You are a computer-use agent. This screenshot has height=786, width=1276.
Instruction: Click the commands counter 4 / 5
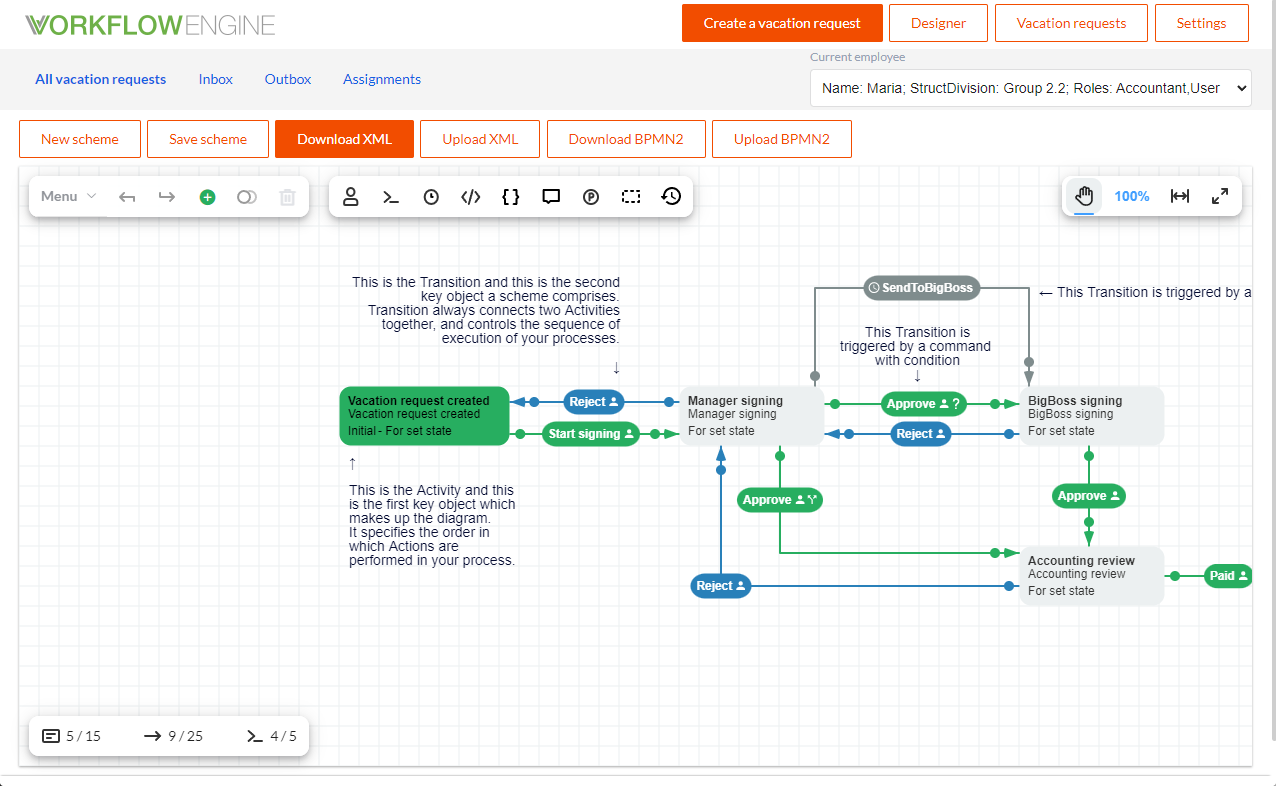tap(272, 736)
